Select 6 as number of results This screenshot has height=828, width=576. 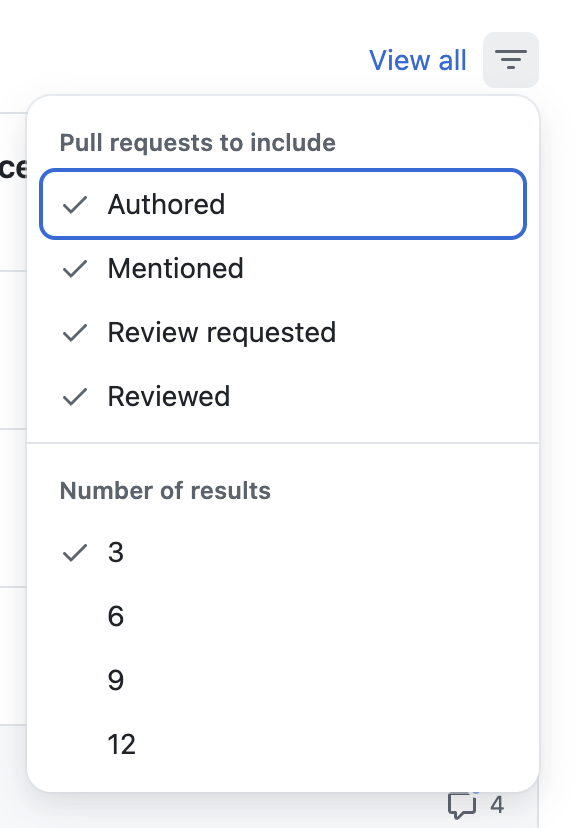pos(283,616)
